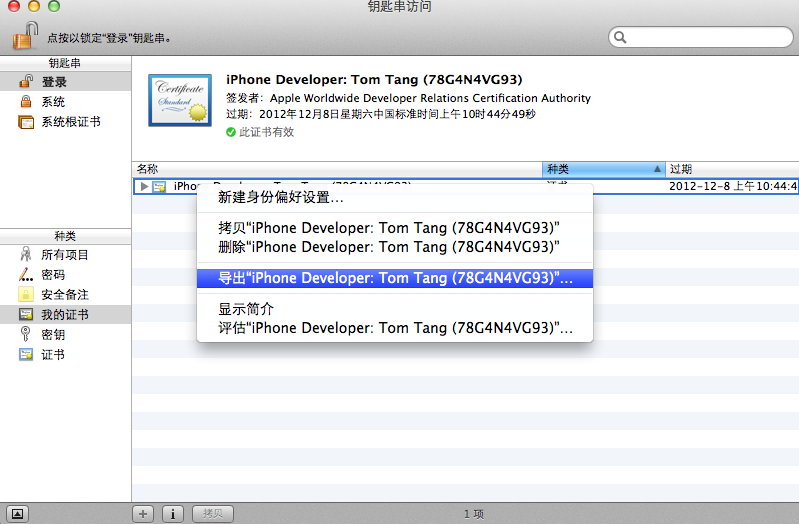Screen dimensions: 799x524
Task: Expand the iPhone Developer certificate row triangle
Action: [x=144, y=187]
